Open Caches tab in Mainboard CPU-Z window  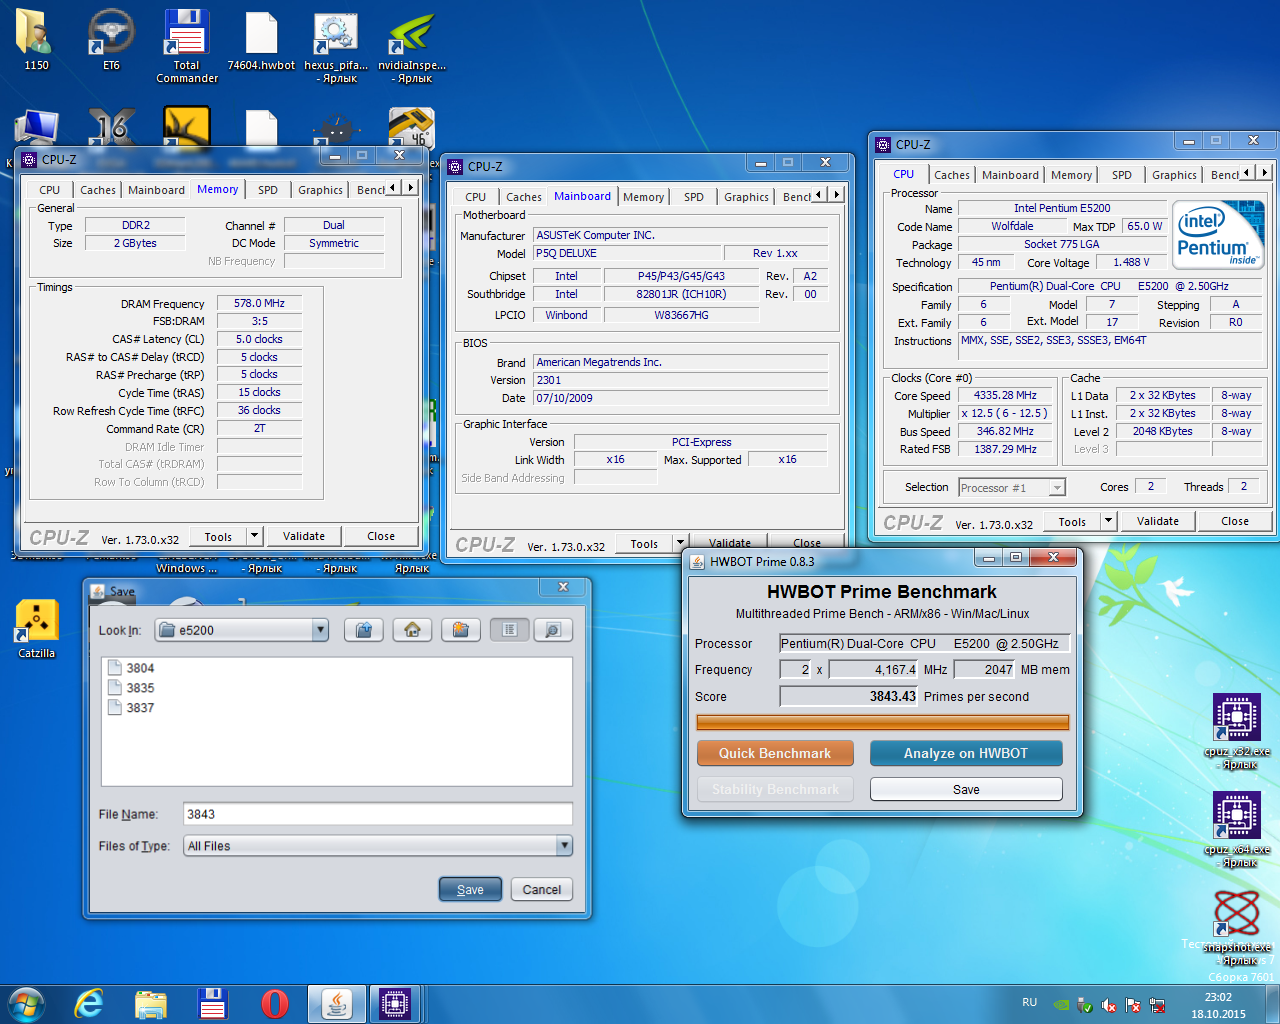[523, 197]
